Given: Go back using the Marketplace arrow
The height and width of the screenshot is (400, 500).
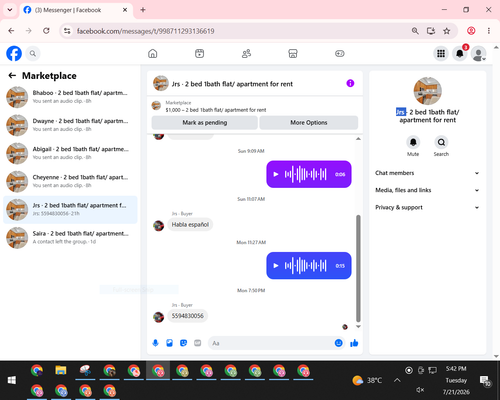Looking at the screenshot, I should tap(12, 76).
